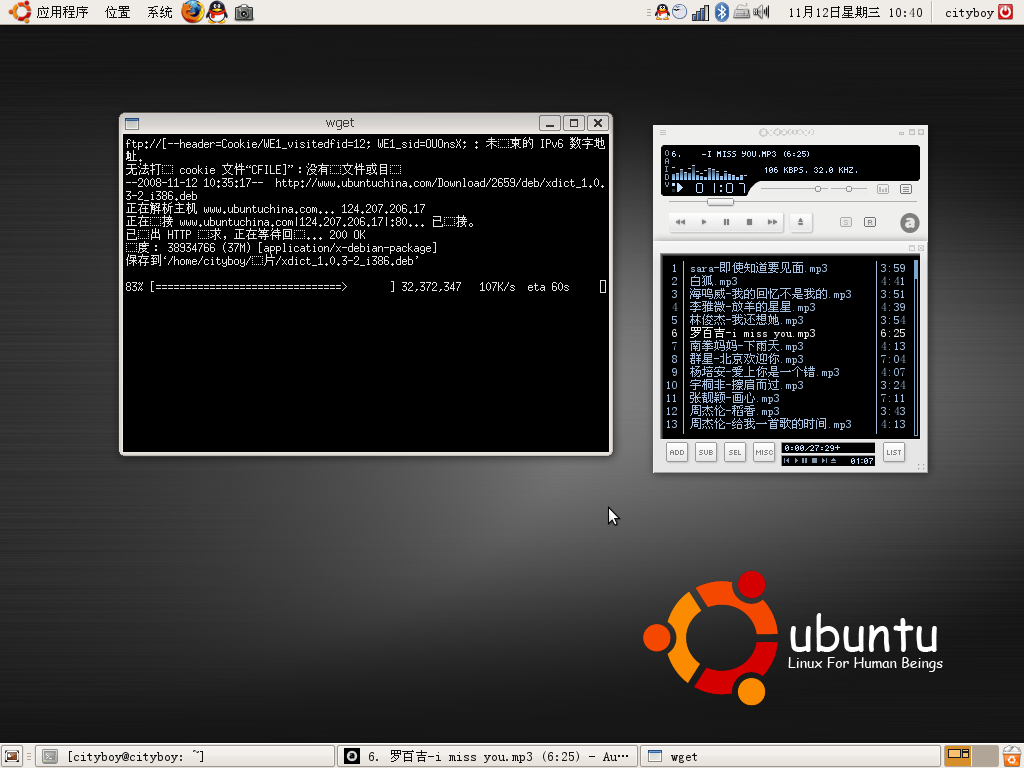Viewport: 1024px width, 768px height.
Task: Click the ADD button in playlist
Action: pos(677,452)
